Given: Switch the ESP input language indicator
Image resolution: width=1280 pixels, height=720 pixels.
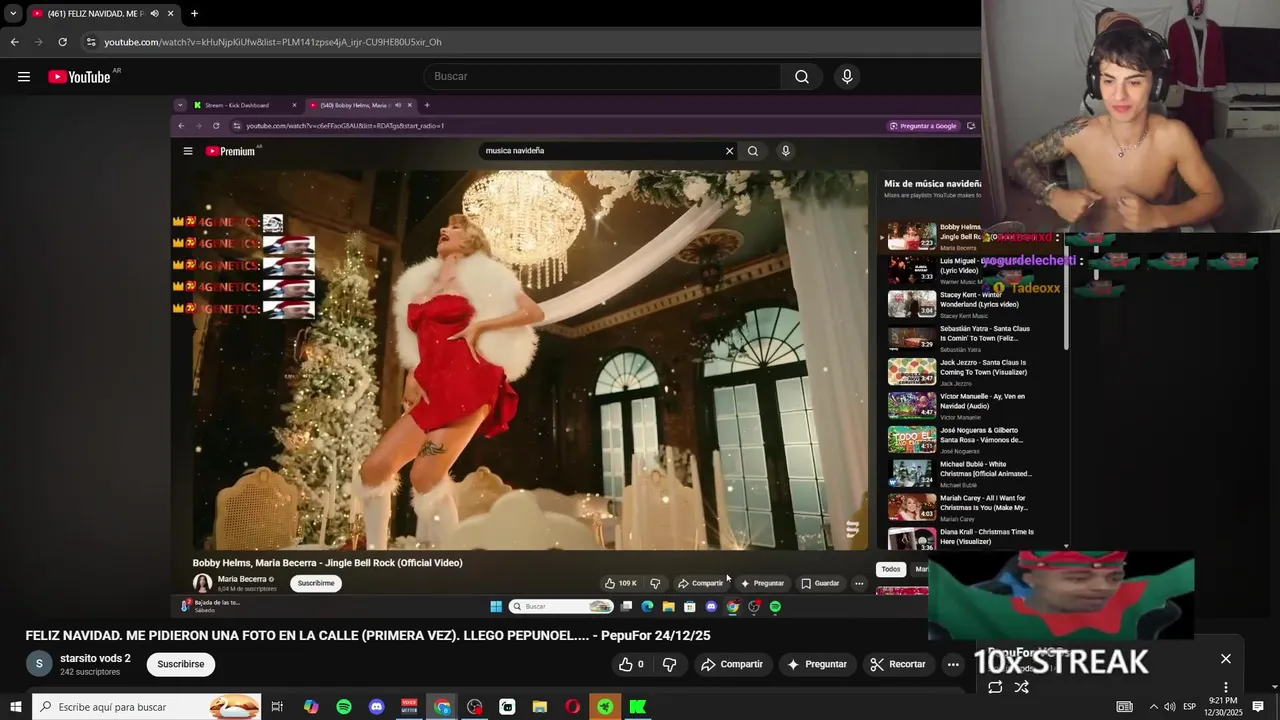Looking at the screenshot, I should [1190, 707].
